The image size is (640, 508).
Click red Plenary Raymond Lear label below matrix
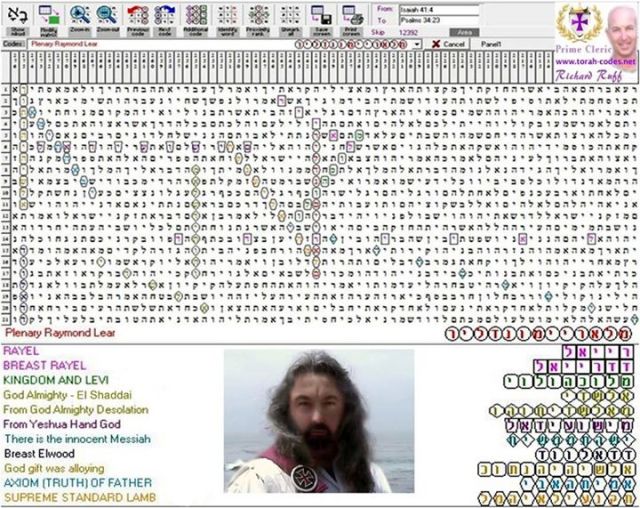point(60,333)
